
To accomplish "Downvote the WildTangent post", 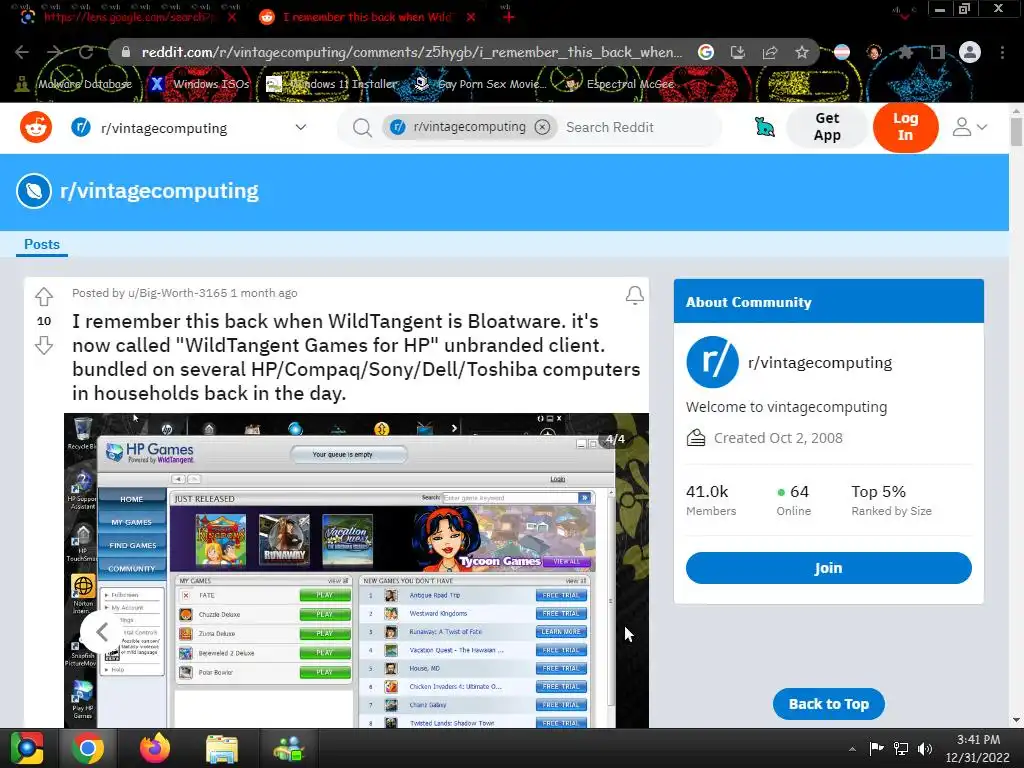I will click(44, 345).
